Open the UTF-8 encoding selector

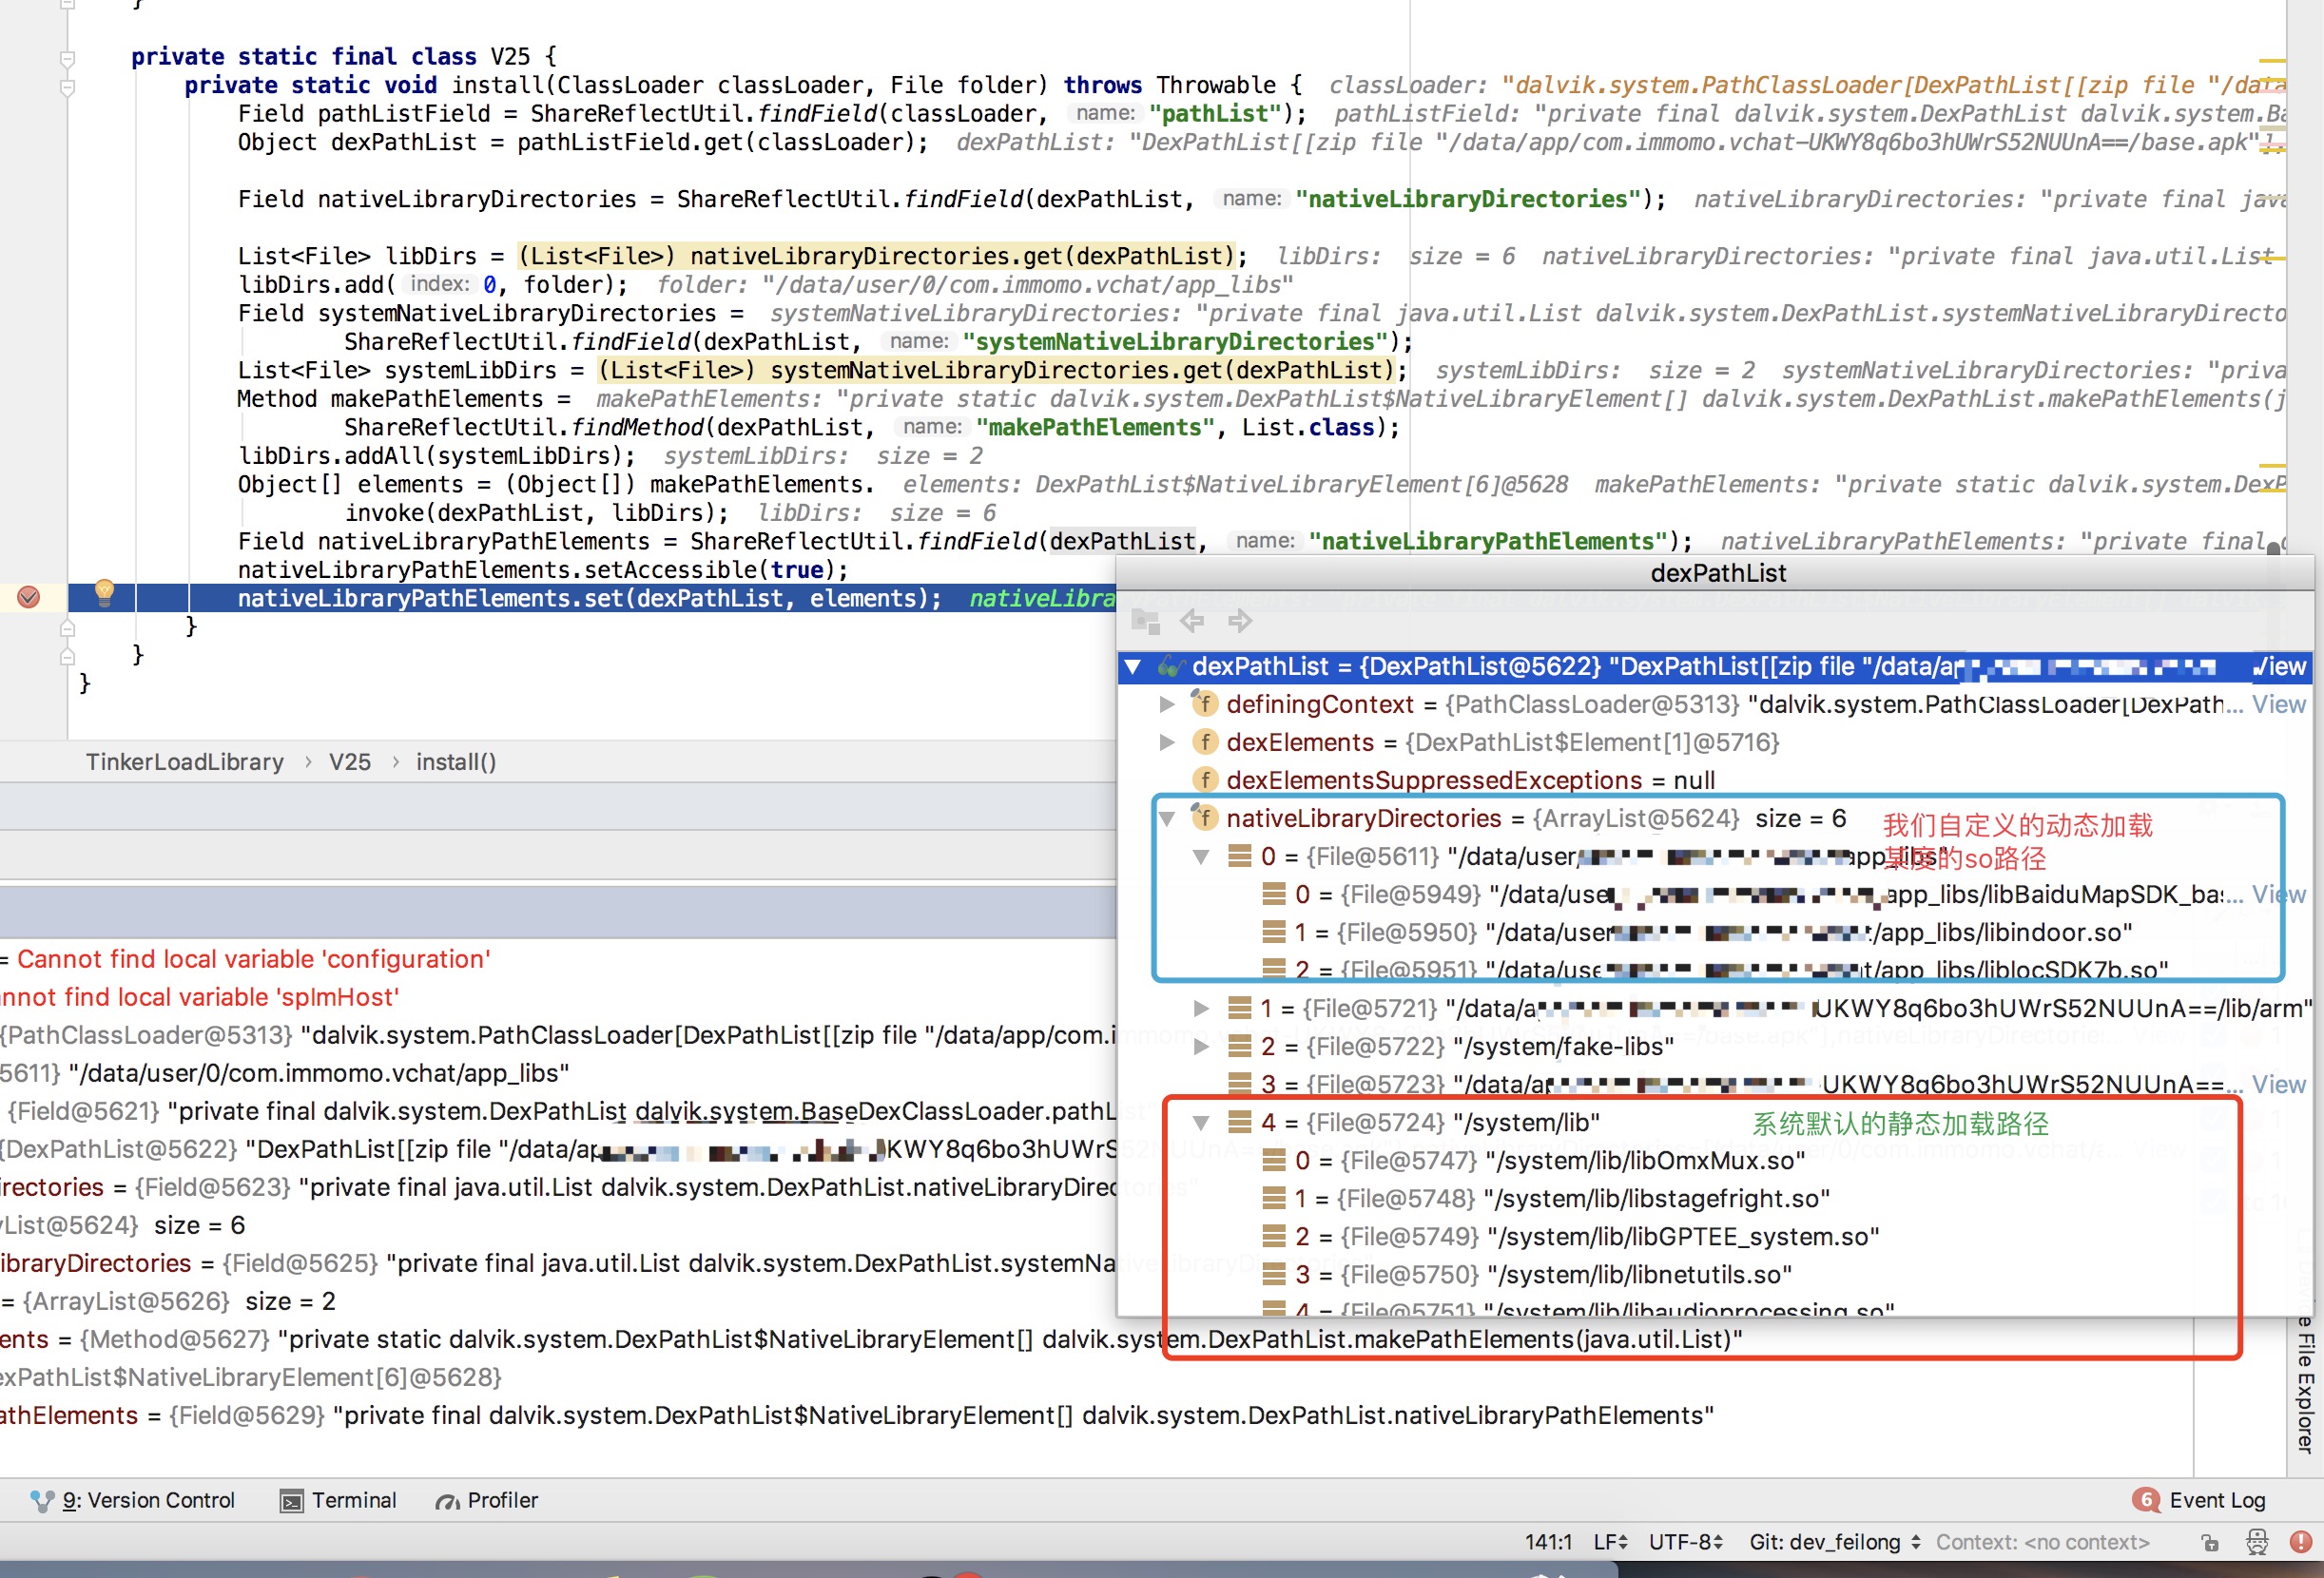[x=1686, y=1542]
